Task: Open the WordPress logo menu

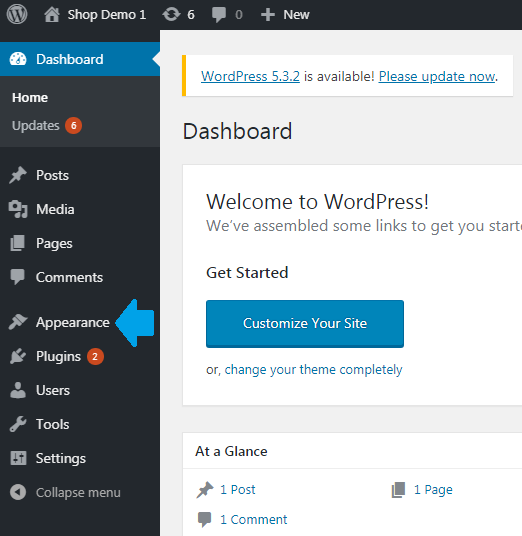Action: (17, 14)
